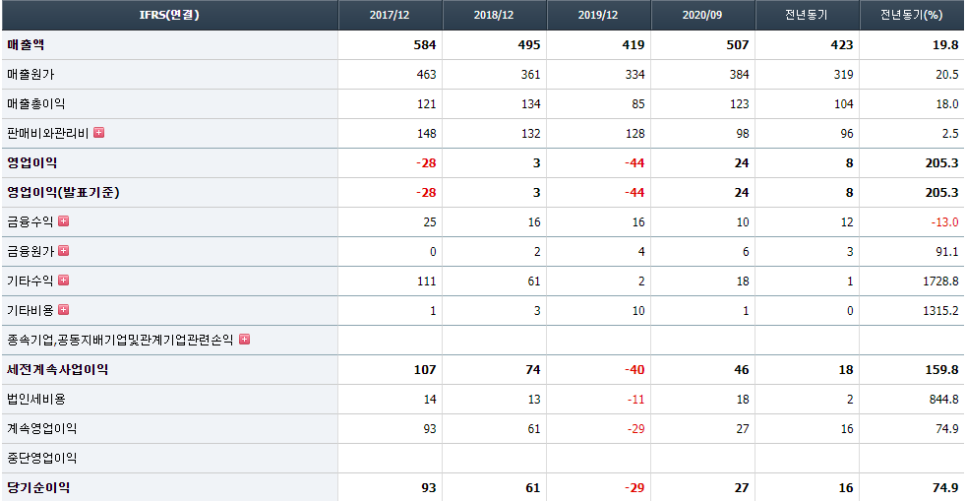Click the 세전계속사업이익 value 107
Image resolution: width=966 pixels, height=501 pixels.
pos(425,370)
